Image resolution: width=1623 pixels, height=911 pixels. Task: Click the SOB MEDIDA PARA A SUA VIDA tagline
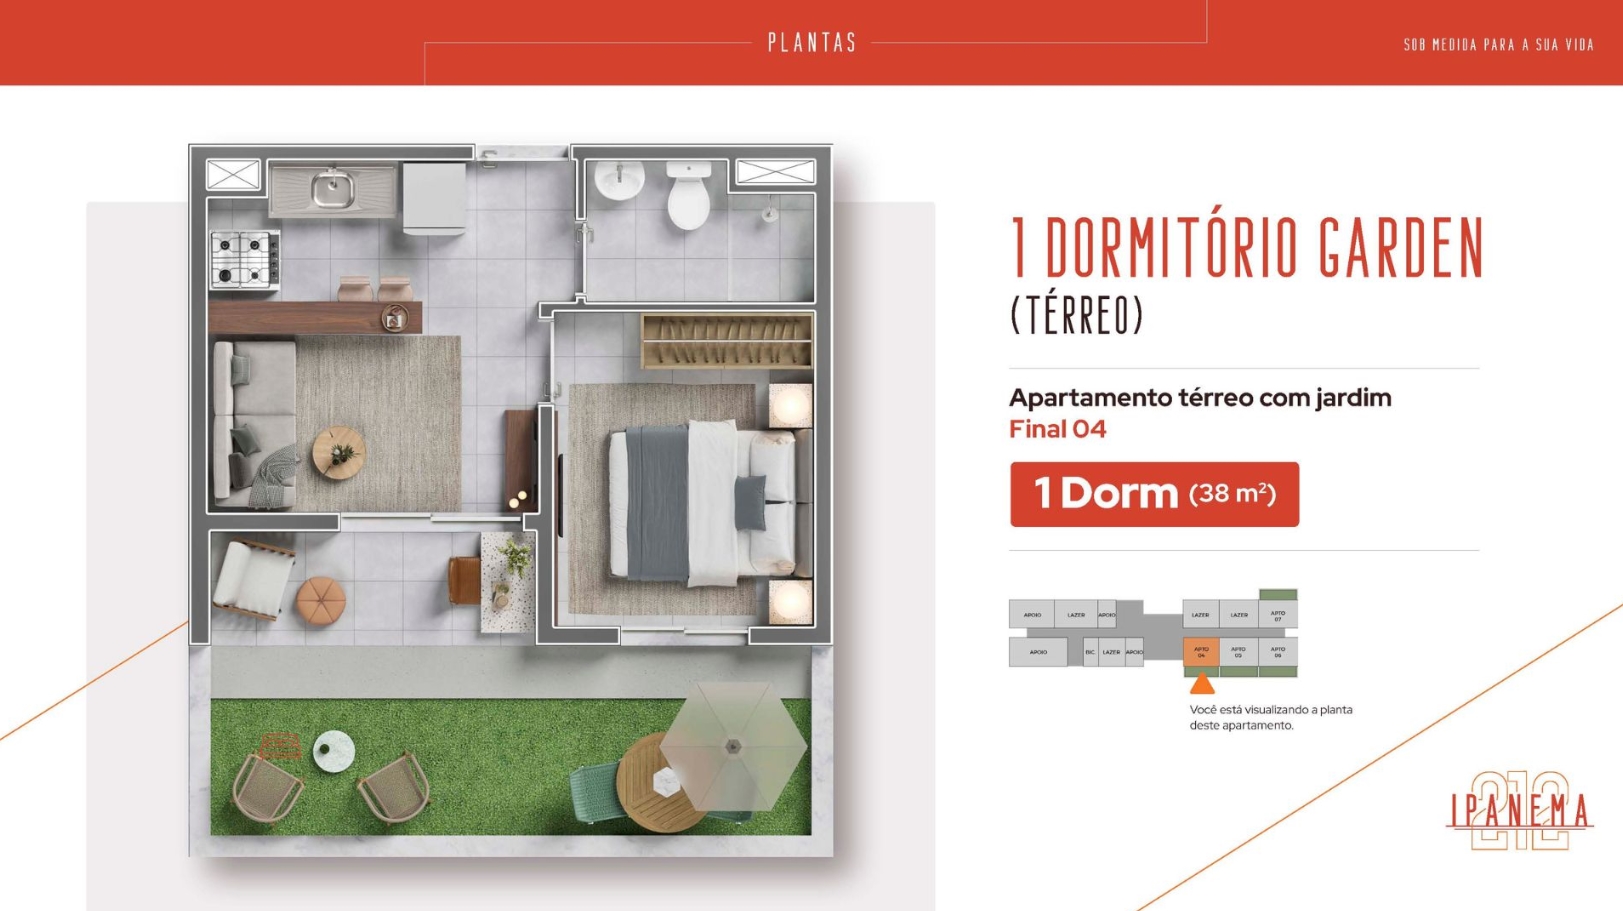(1498, 45)
